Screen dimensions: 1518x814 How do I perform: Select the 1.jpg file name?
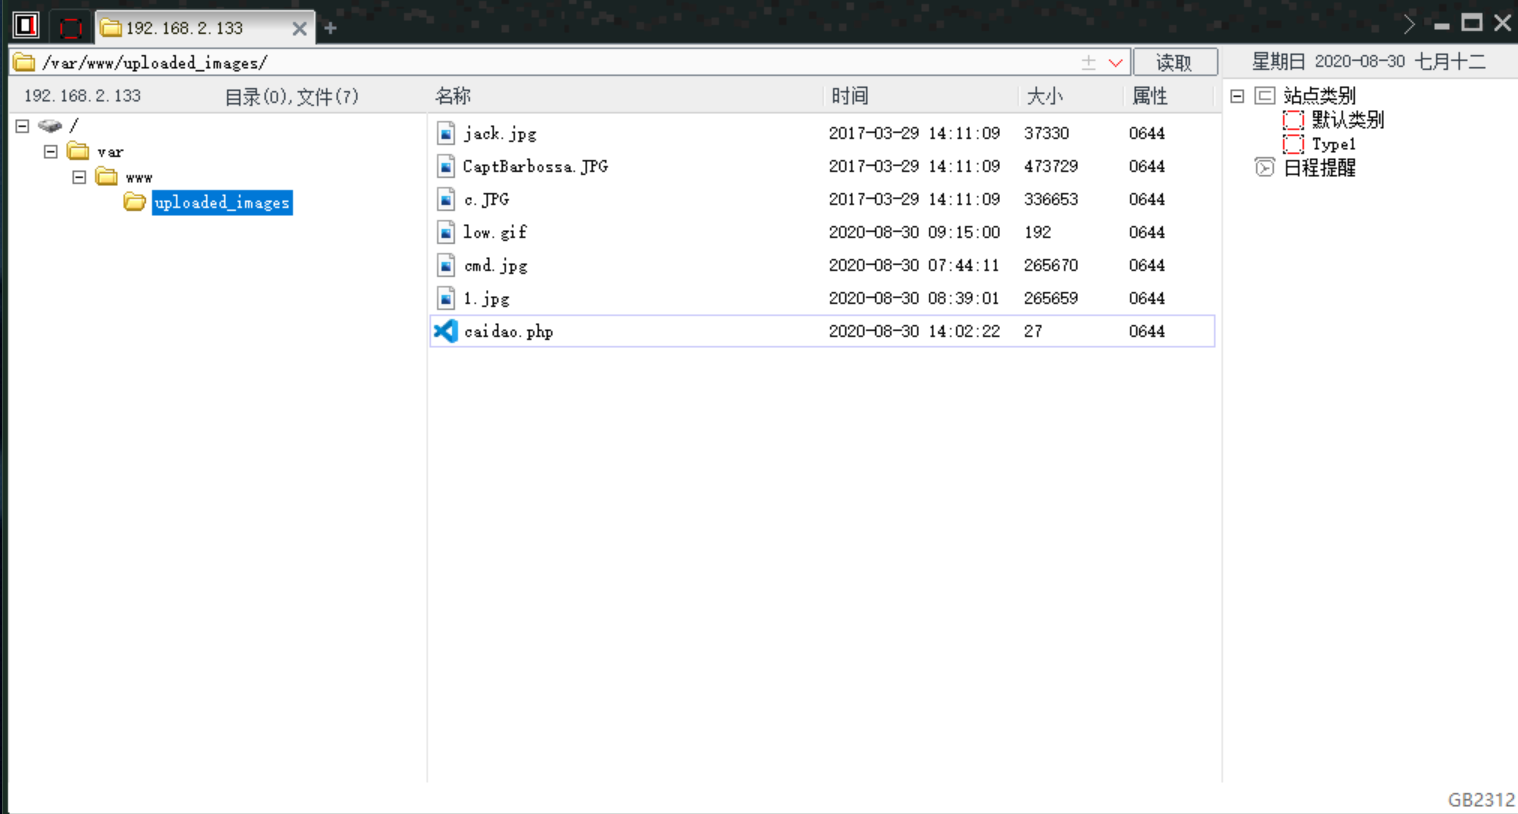(x=487, y=298)
